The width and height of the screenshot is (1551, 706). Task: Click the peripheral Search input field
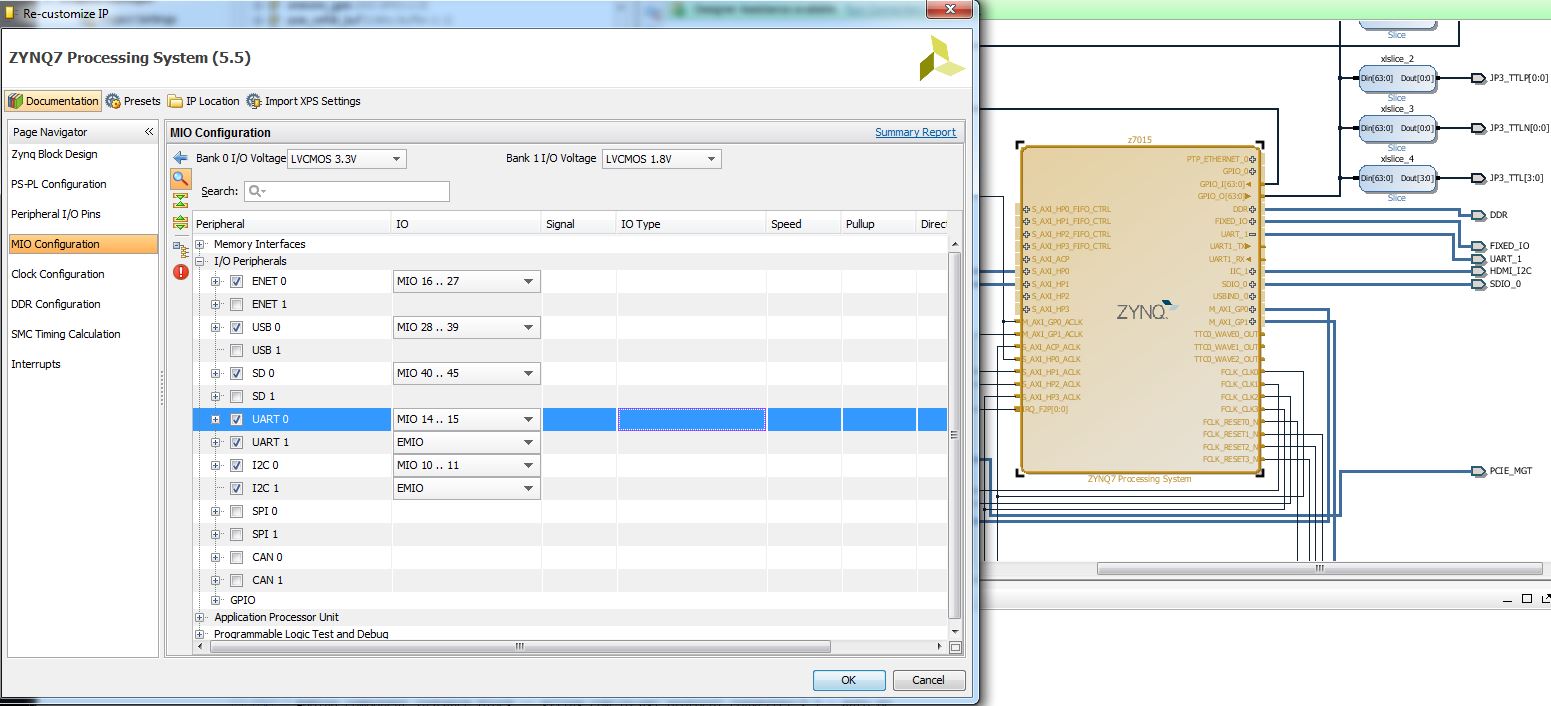tap(347, 191)
